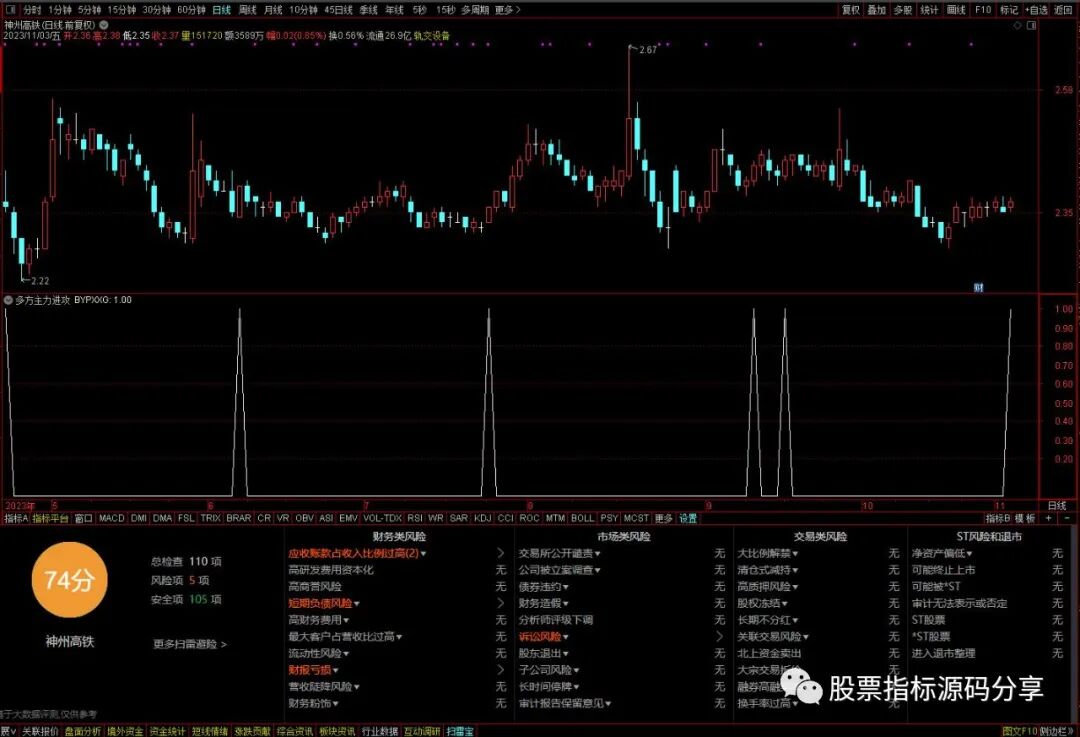The height and width of the screenshot is (737, 1080).
Task: Click the 日线 label at axis right
Action: coord(1057,506)
